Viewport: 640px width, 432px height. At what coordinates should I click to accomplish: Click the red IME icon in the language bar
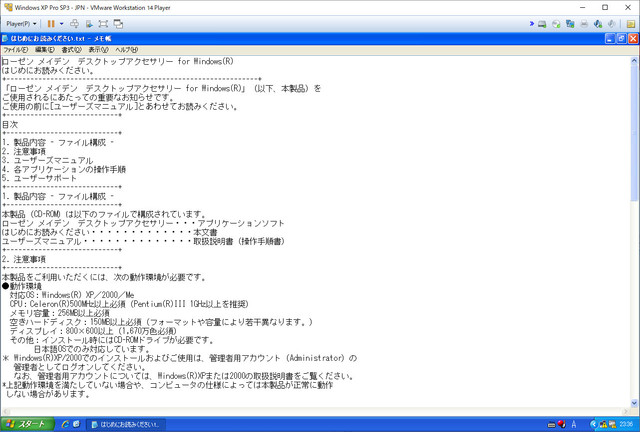pos(562,425)
